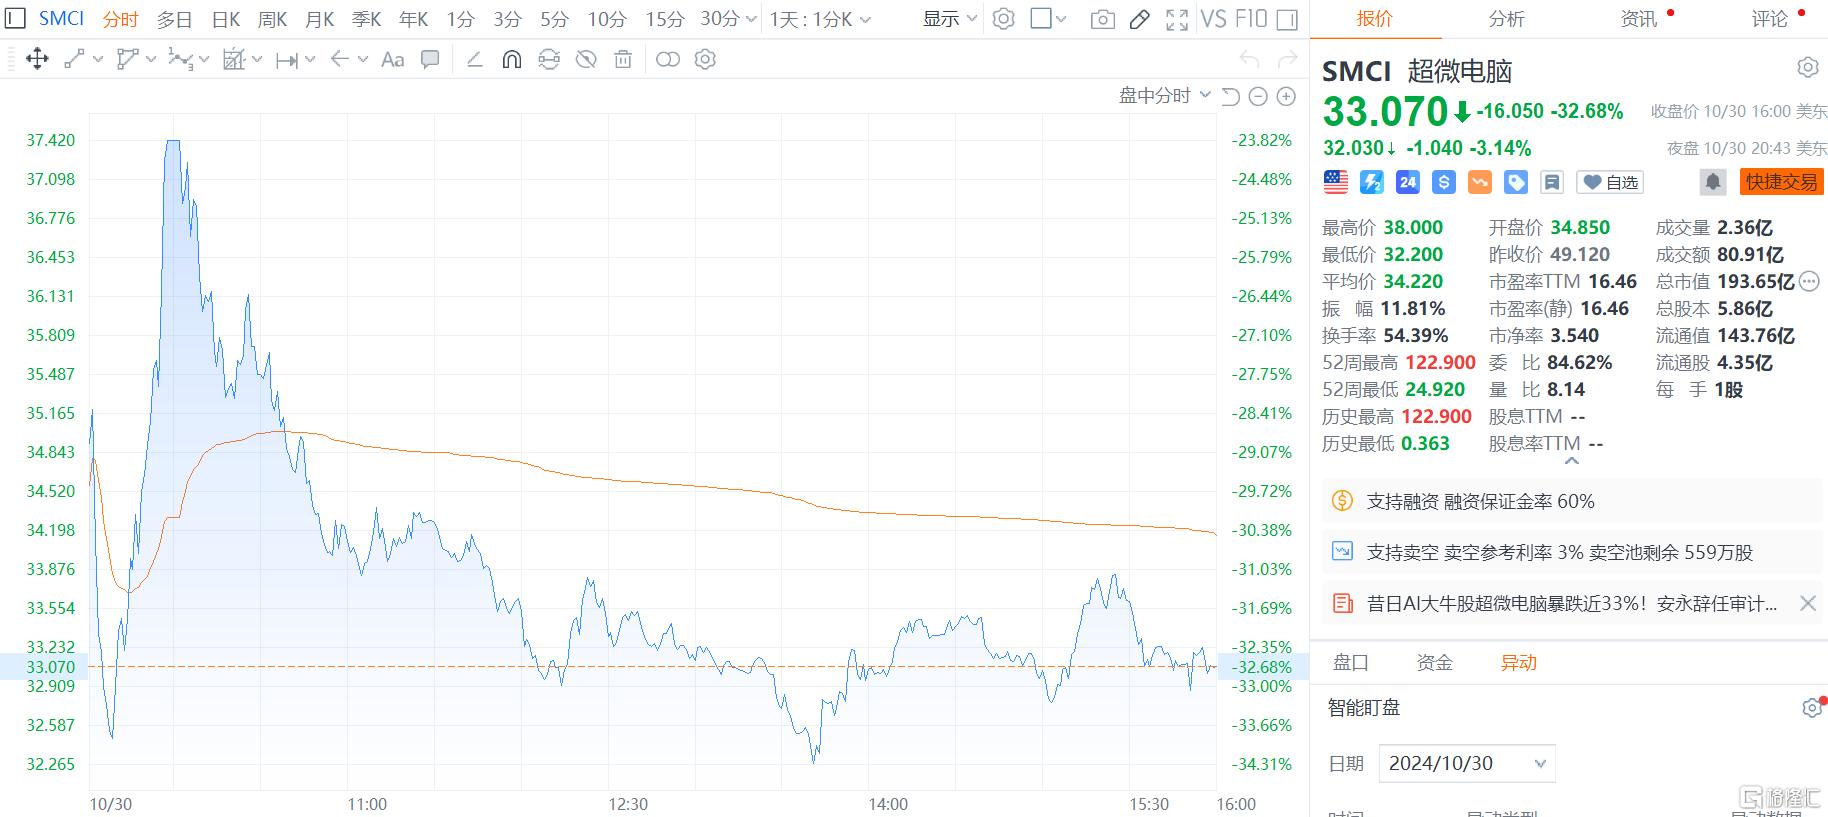Click the plus zoom-in chart icon

point(1286,96)
